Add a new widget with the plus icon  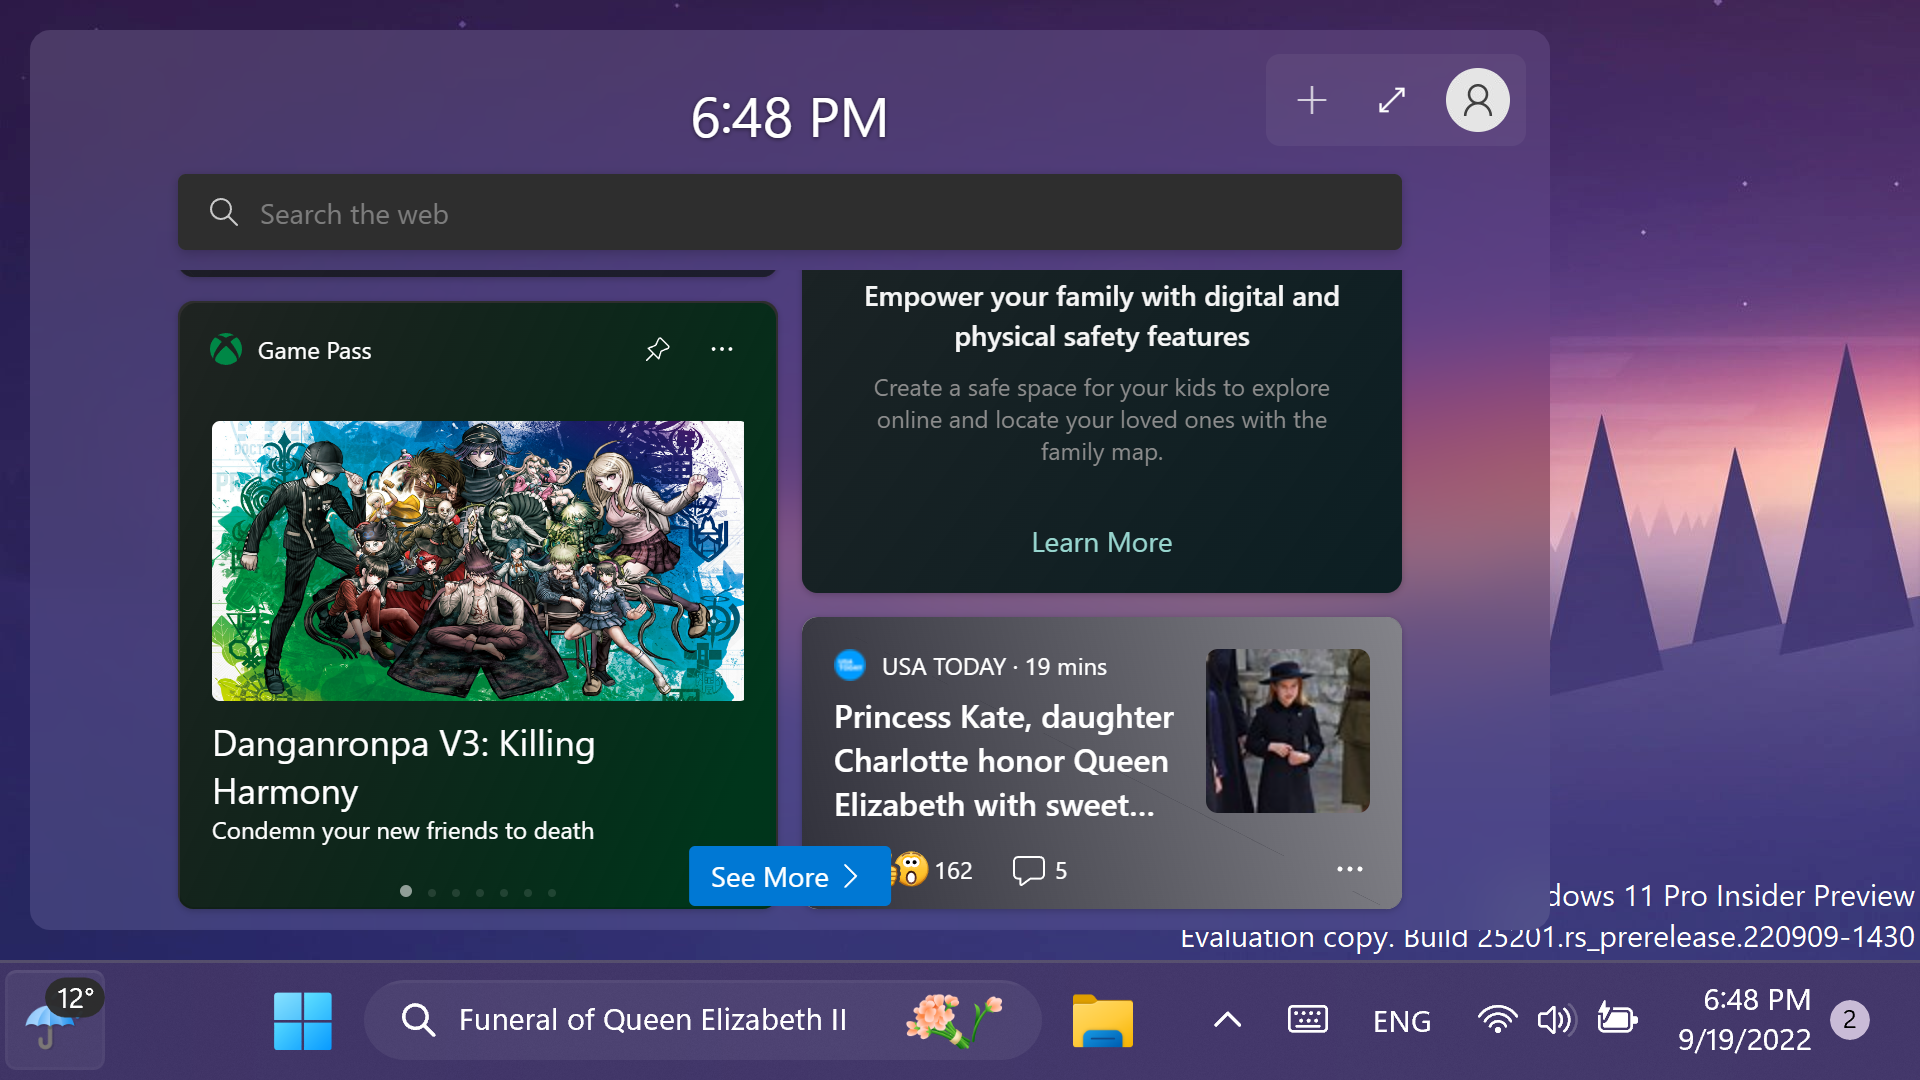pyautogui.click(x=1311, y=100)
